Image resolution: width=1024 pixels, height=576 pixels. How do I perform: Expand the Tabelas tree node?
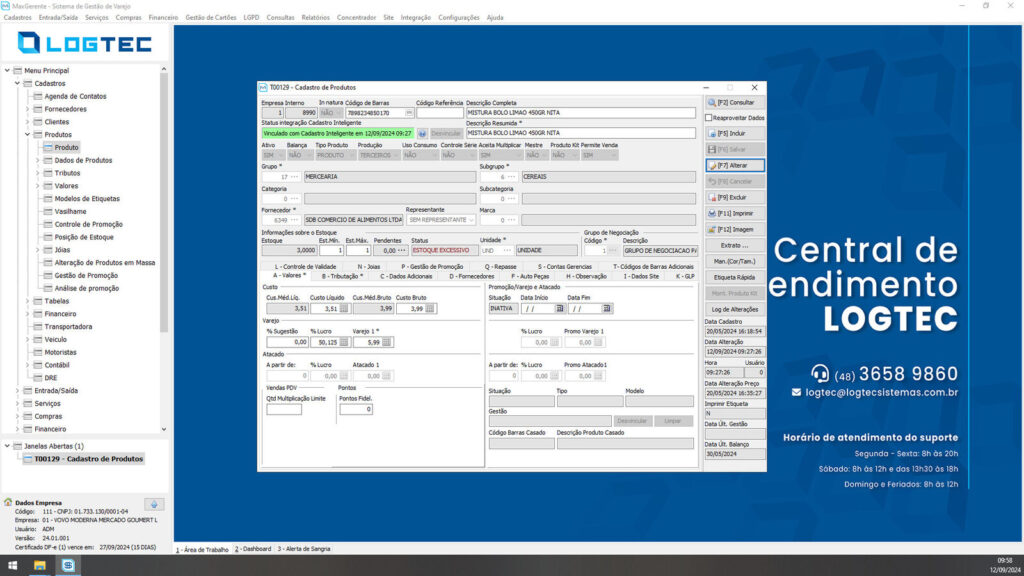point(27,301)
